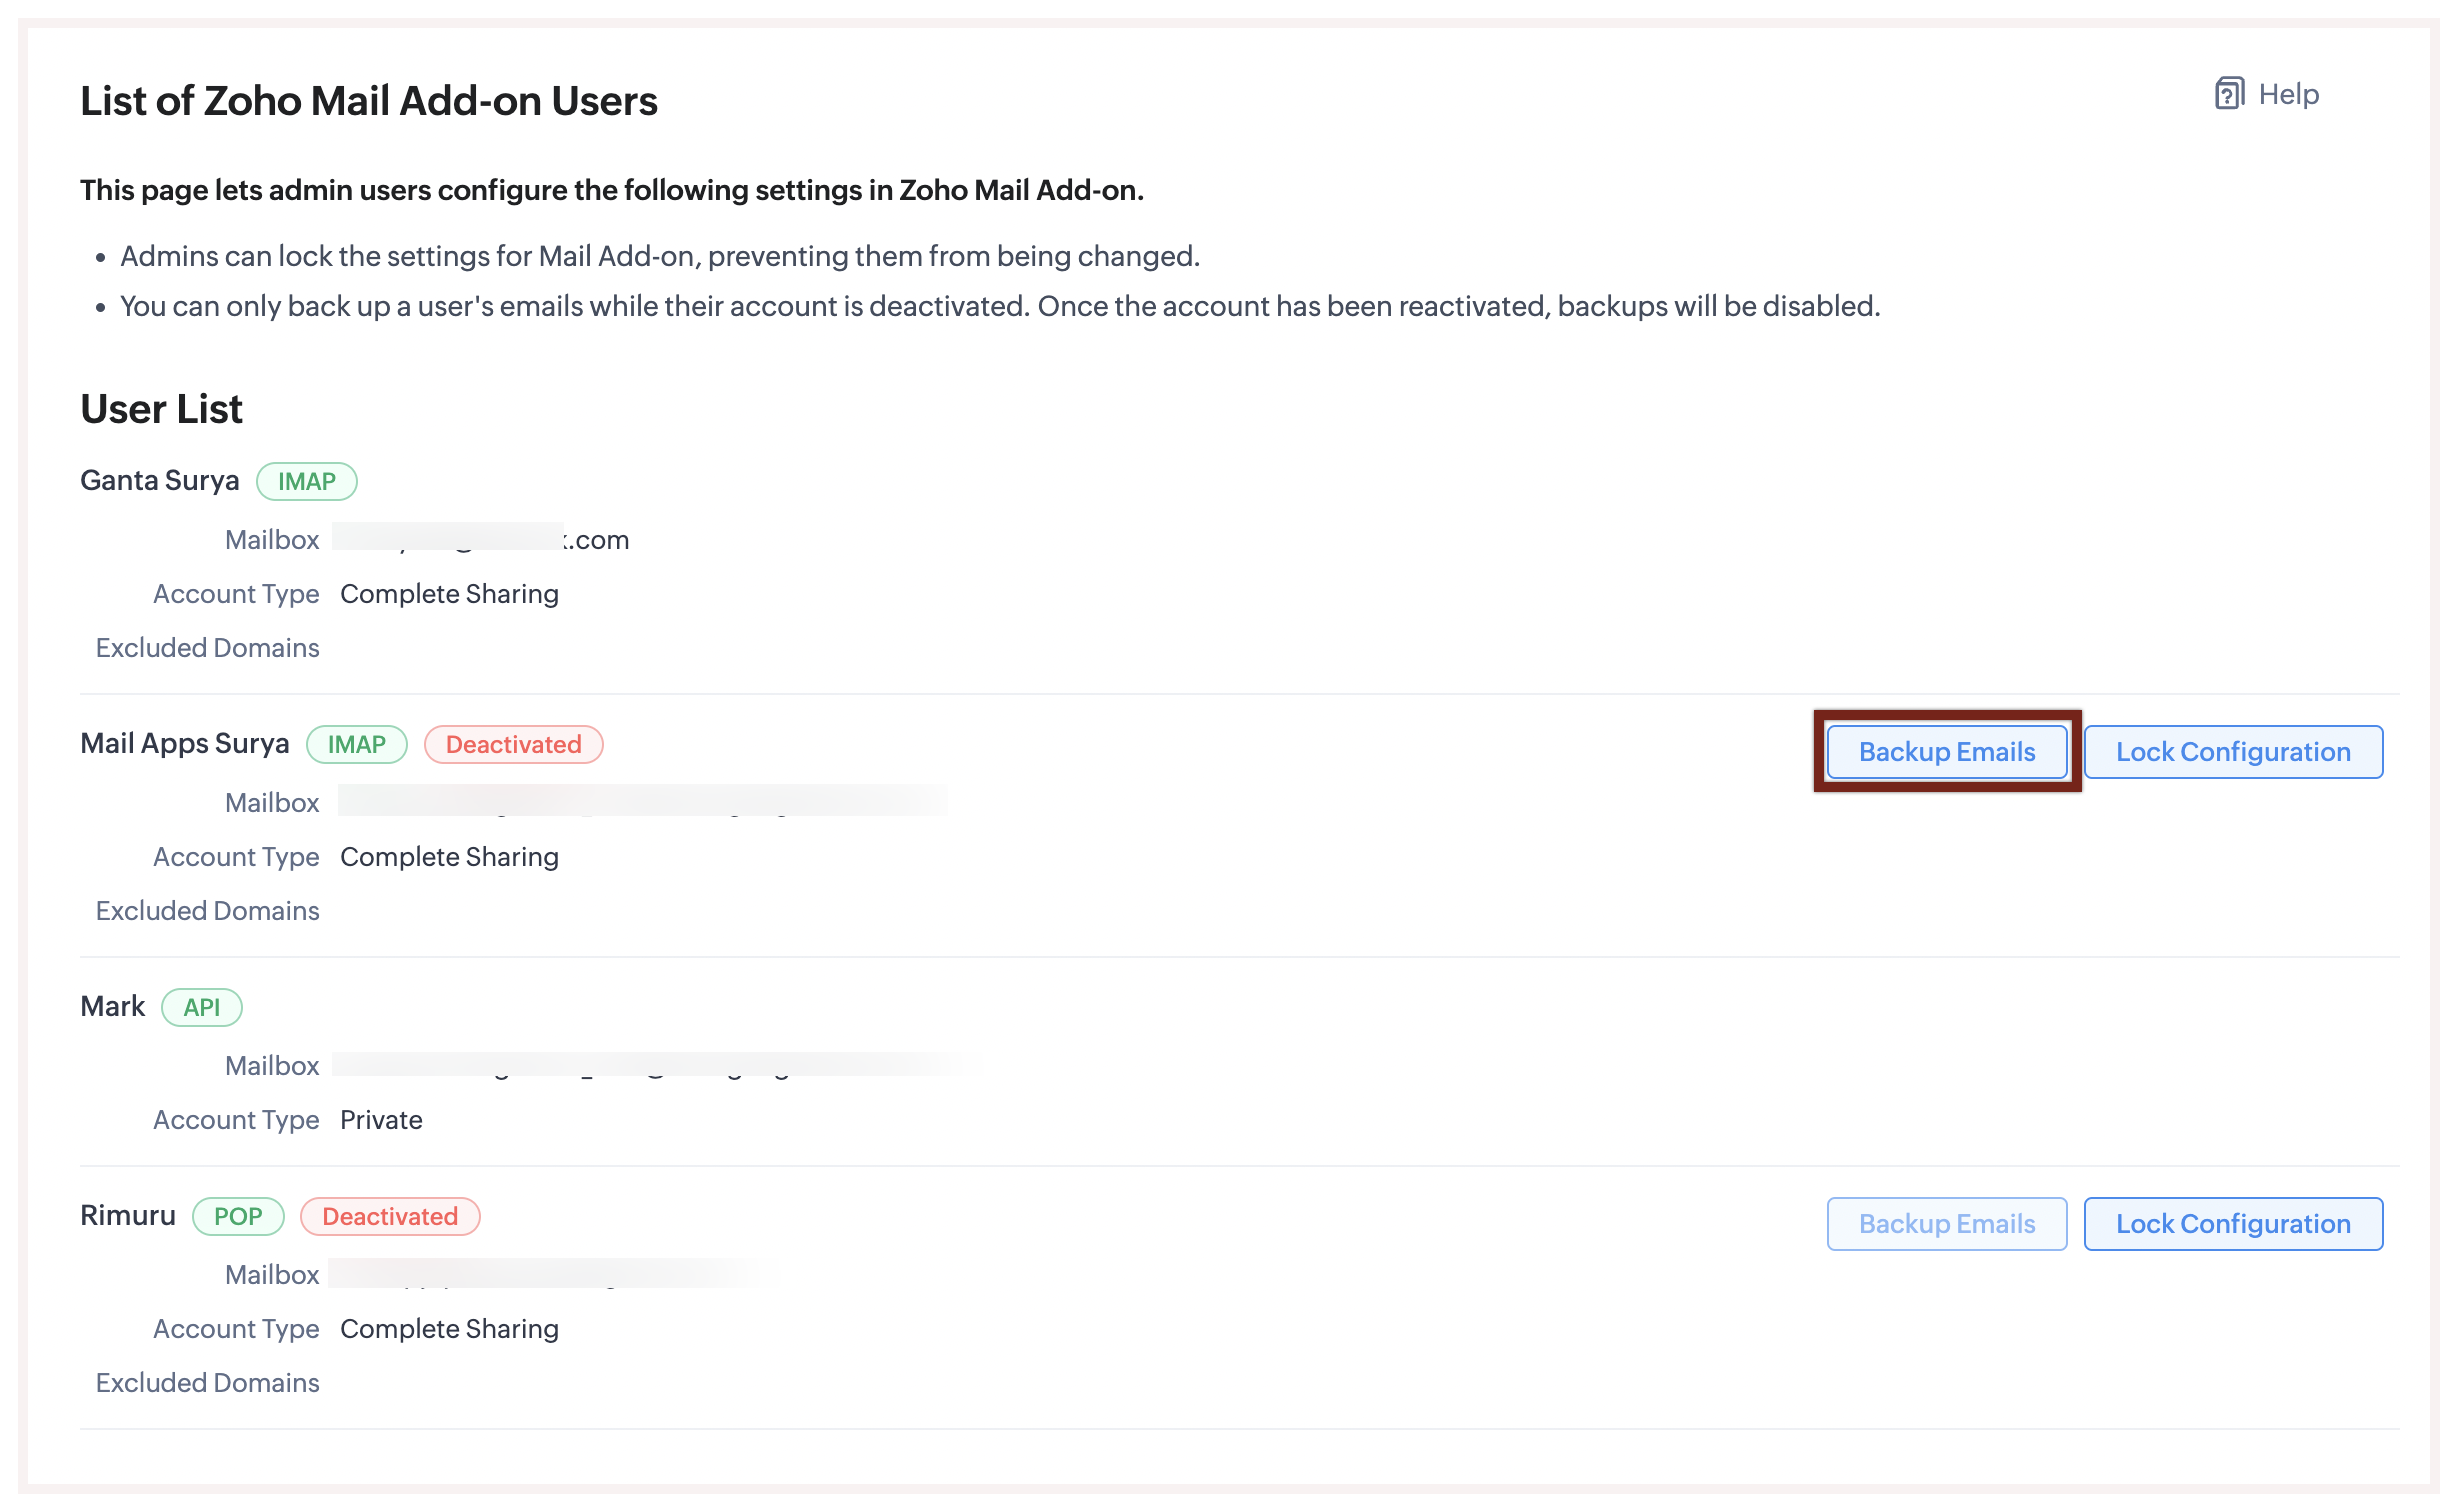The image size is (2458, 1512).
Task: Select the Mark user name
Action: 112,1006
